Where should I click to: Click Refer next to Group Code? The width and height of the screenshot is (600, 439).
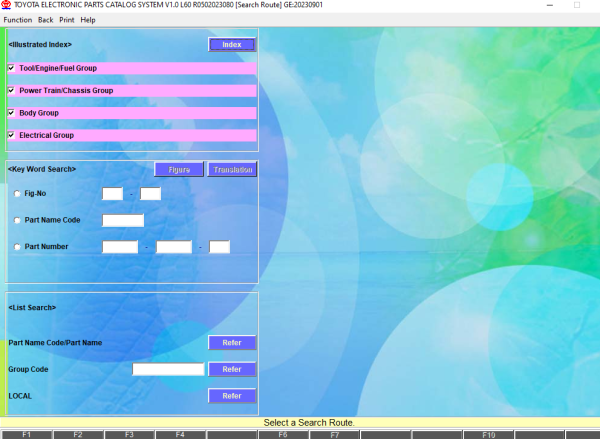point(232,369)
